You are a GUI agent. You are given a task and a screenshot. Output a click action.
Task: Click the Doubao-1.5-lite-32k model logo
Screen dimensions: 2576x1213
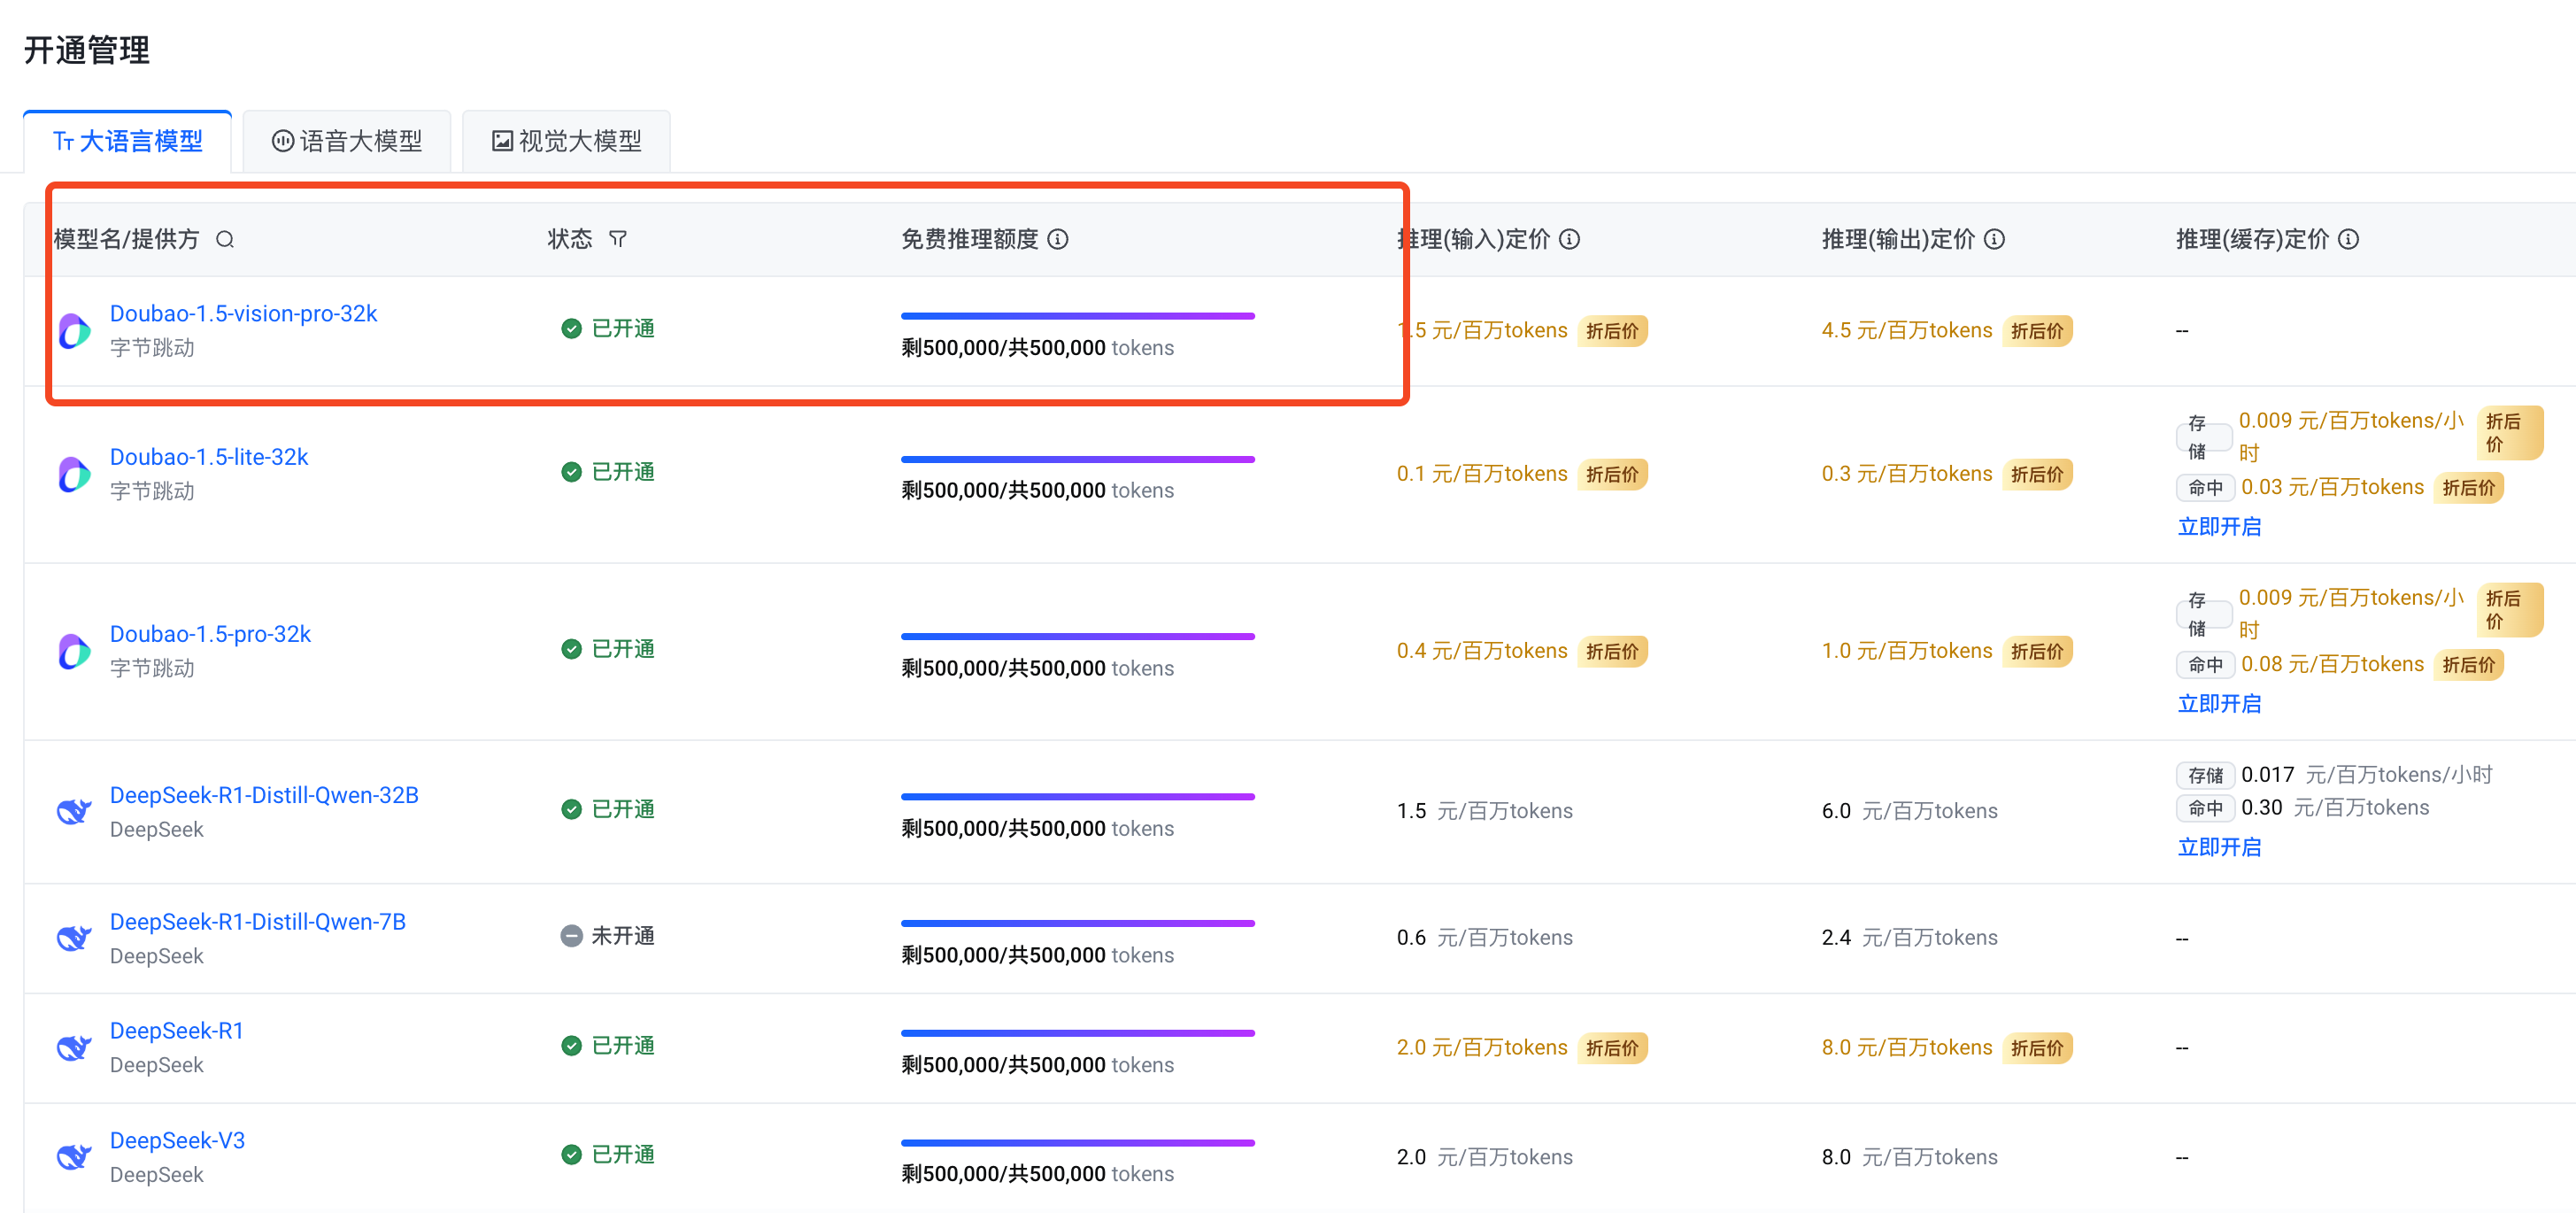pyautogui.click(x=75, y=474)
